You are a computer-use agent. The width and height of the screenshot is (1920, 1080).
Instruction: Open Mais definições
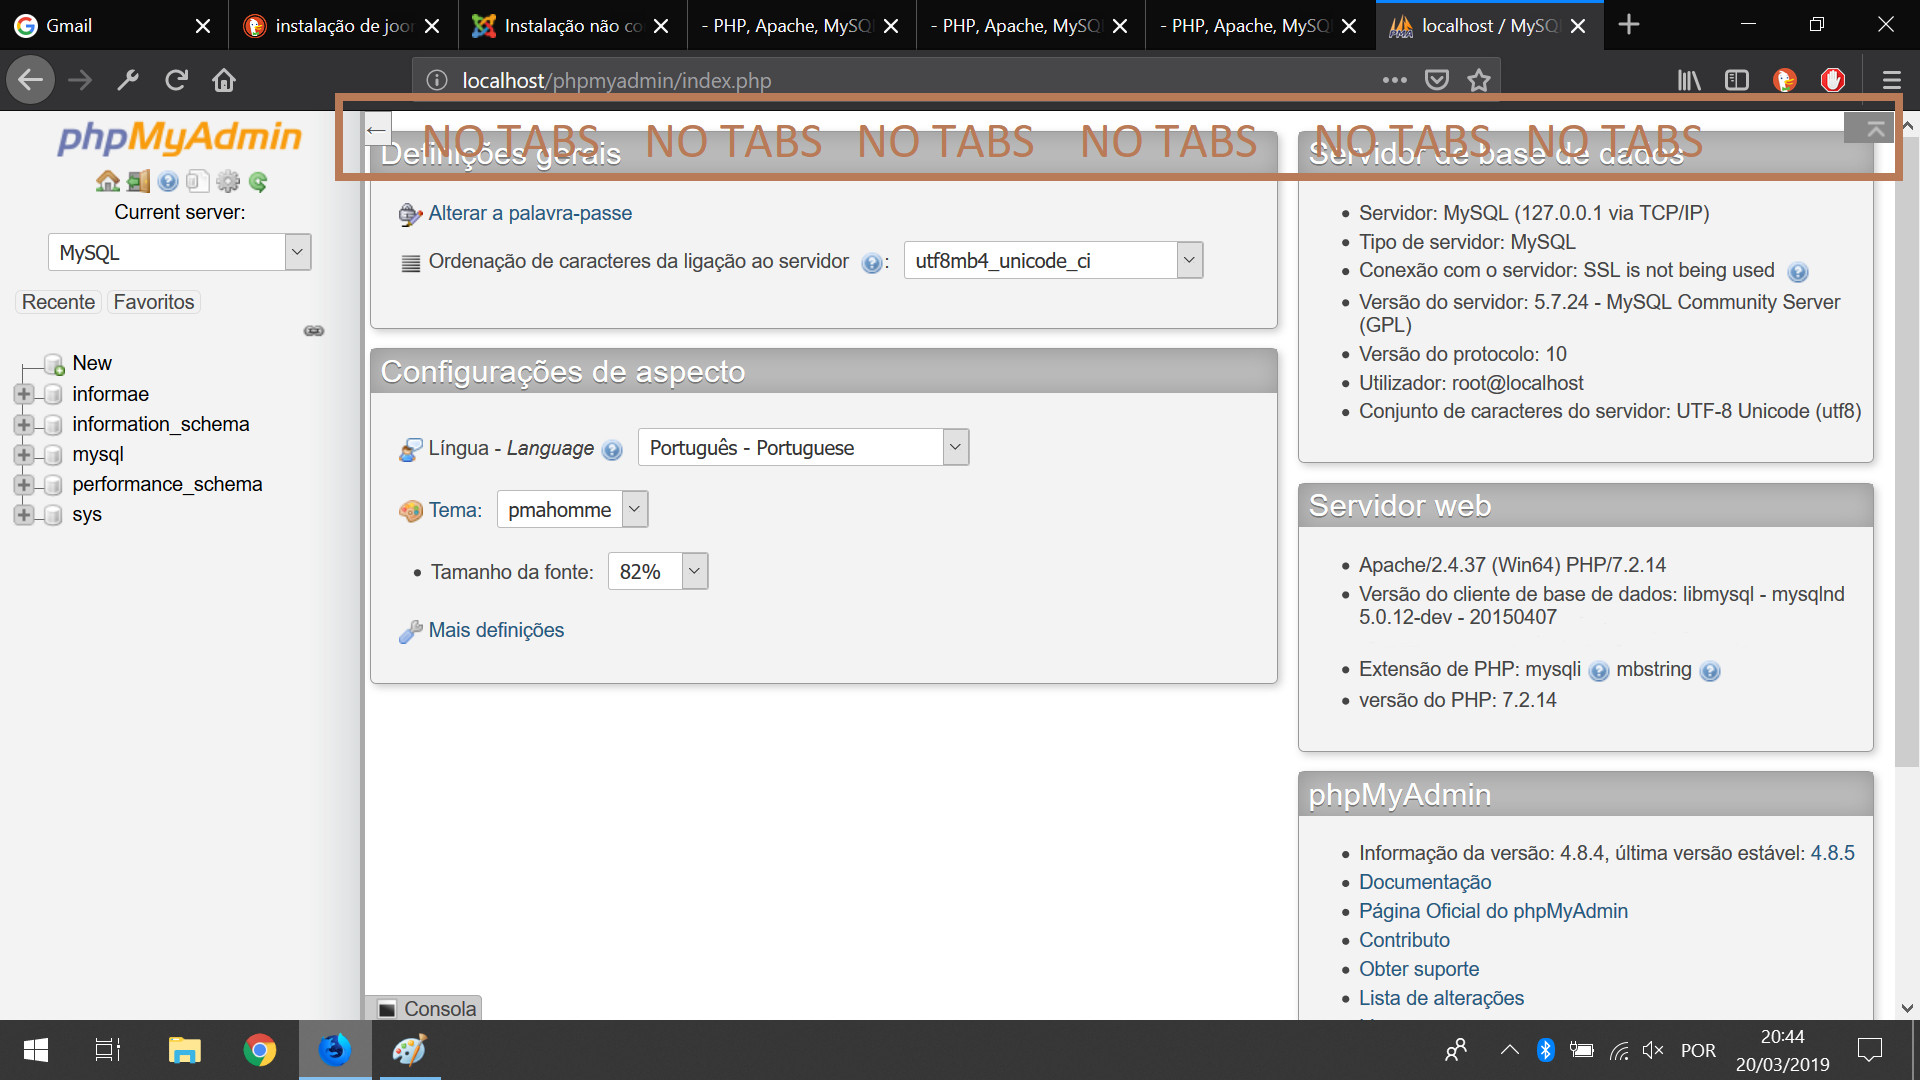tap(495, 630)
